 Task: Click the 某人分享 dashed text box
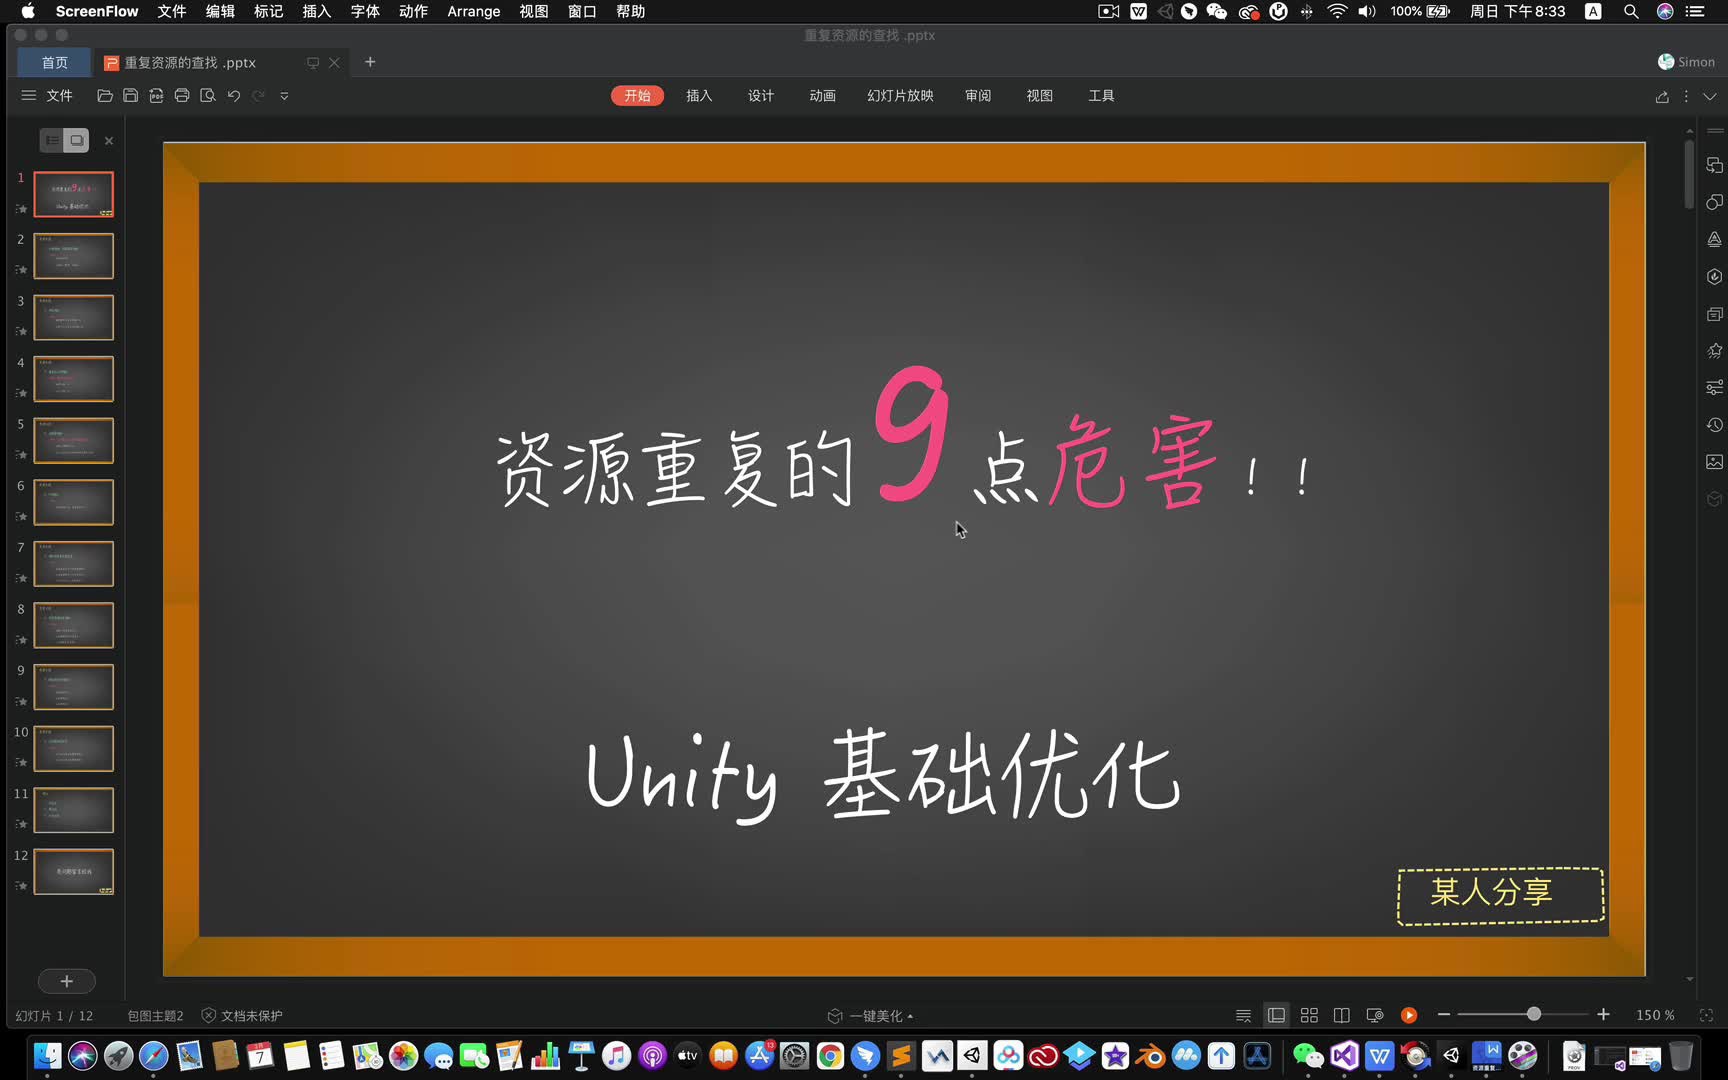(1500, 895)
